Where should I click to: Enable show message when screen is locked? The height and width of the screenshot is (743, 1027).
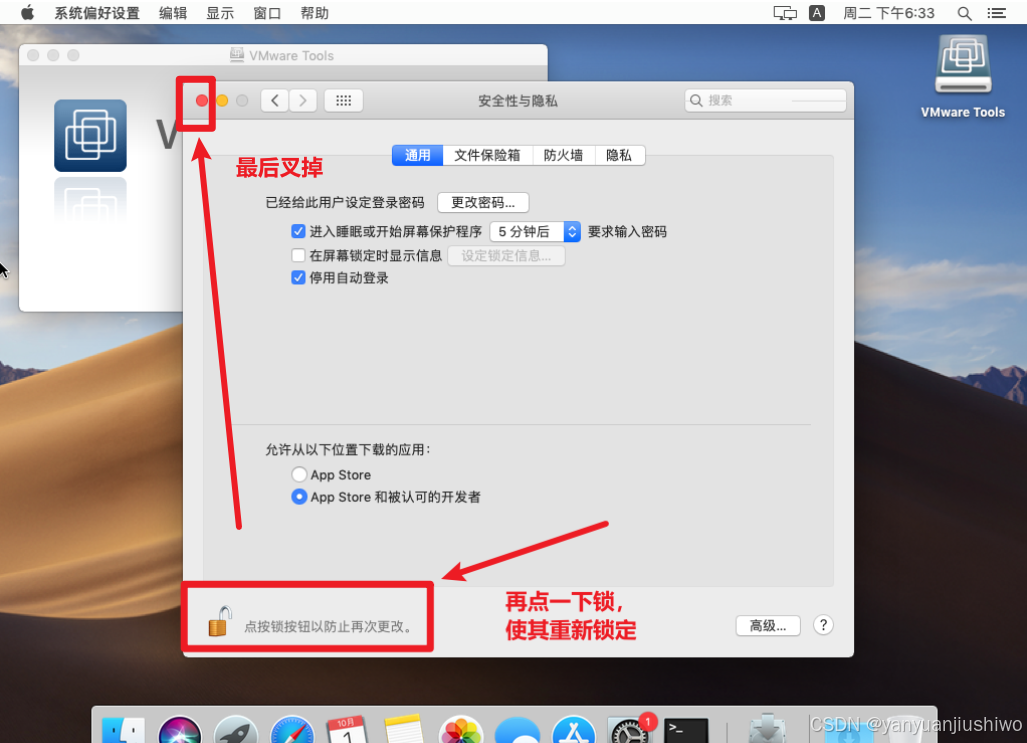point(298,255)
